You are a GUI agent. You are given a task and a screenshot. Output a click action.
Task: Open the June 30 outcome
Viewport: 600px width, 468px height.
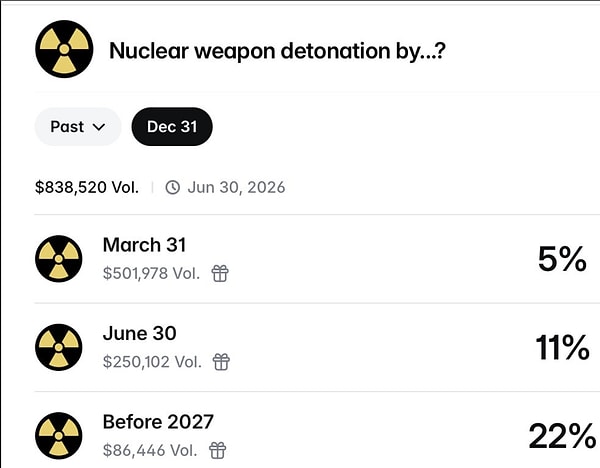(x=139, y=333)
